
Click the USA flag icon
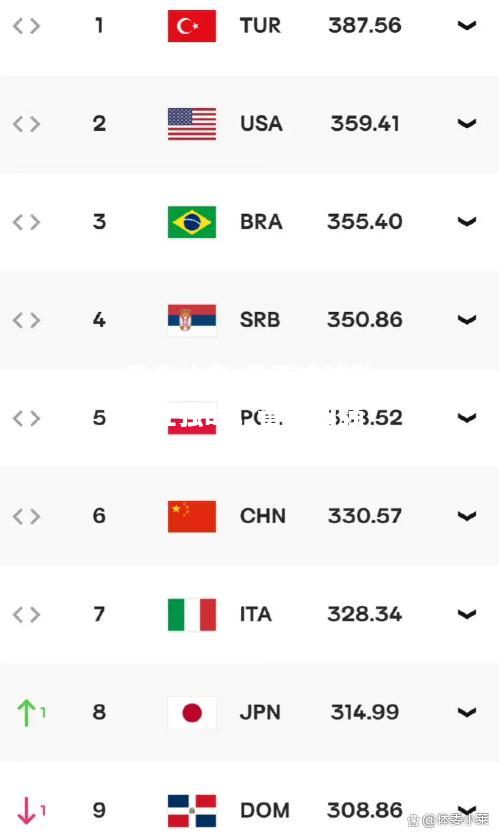click(192, 124)
